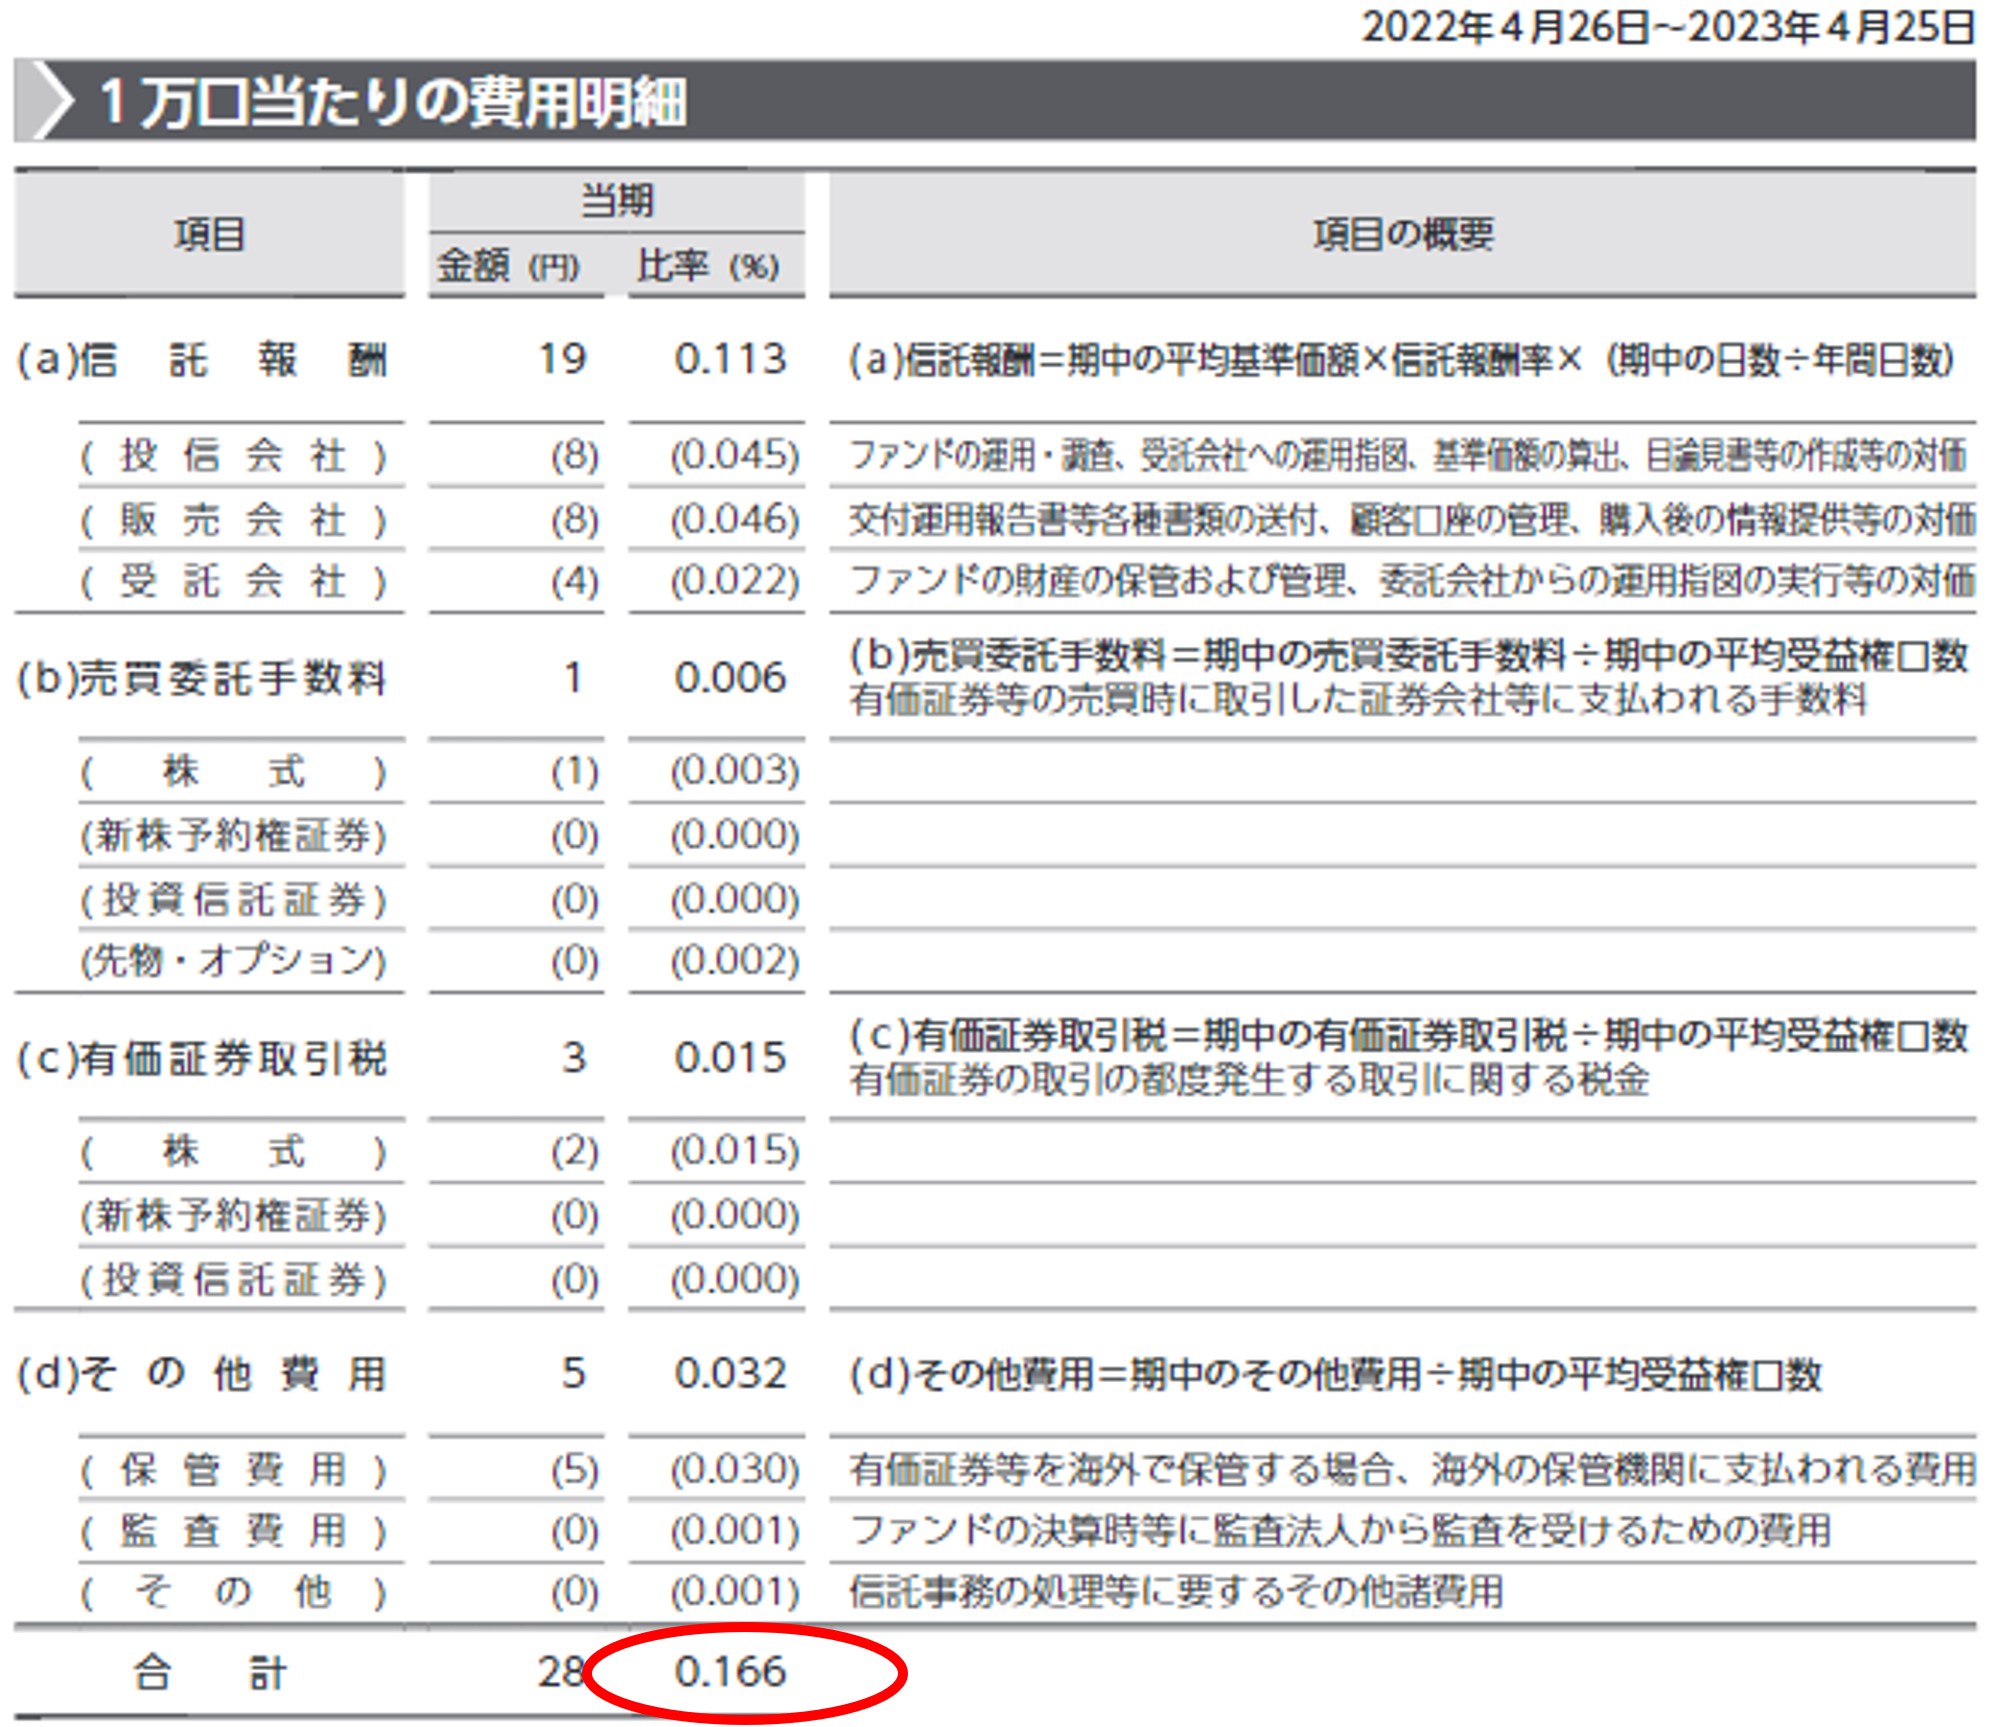Click the amount (5) for 保管費用
Viewport: 1990px width, 1727px height.
click(575, 1469)
